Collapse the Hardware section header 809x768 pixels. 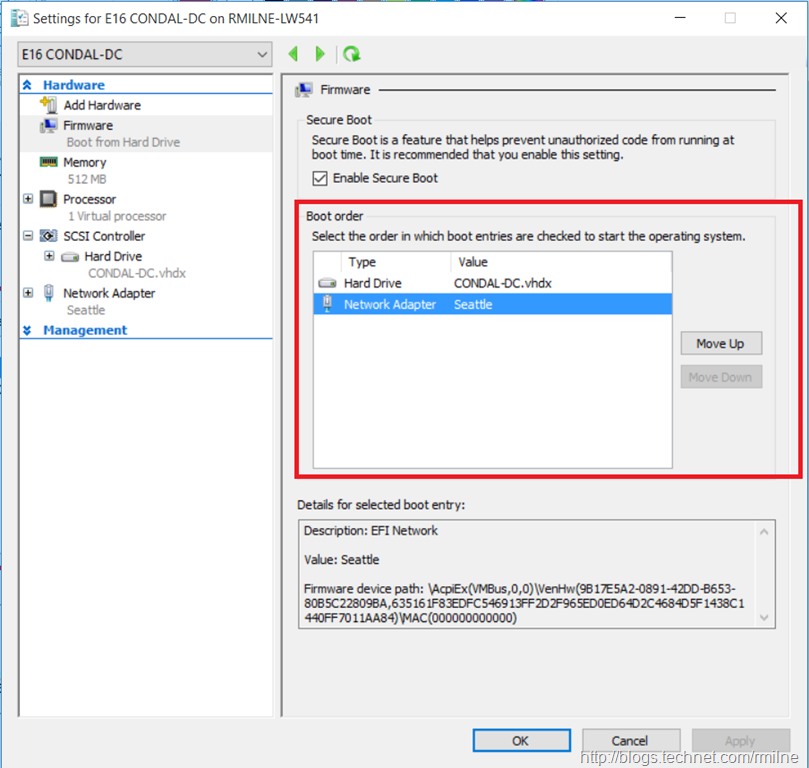coord(28,86)
